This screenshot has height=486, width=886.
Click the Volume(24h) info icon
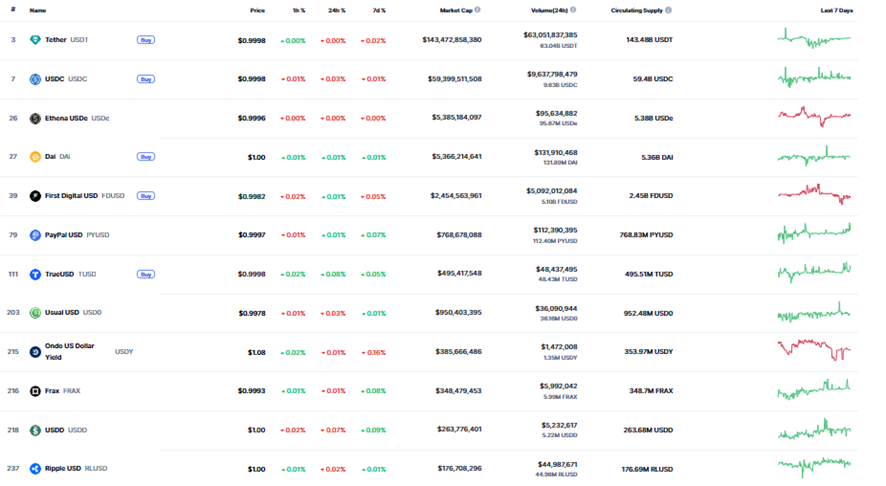tap(573, 10)
